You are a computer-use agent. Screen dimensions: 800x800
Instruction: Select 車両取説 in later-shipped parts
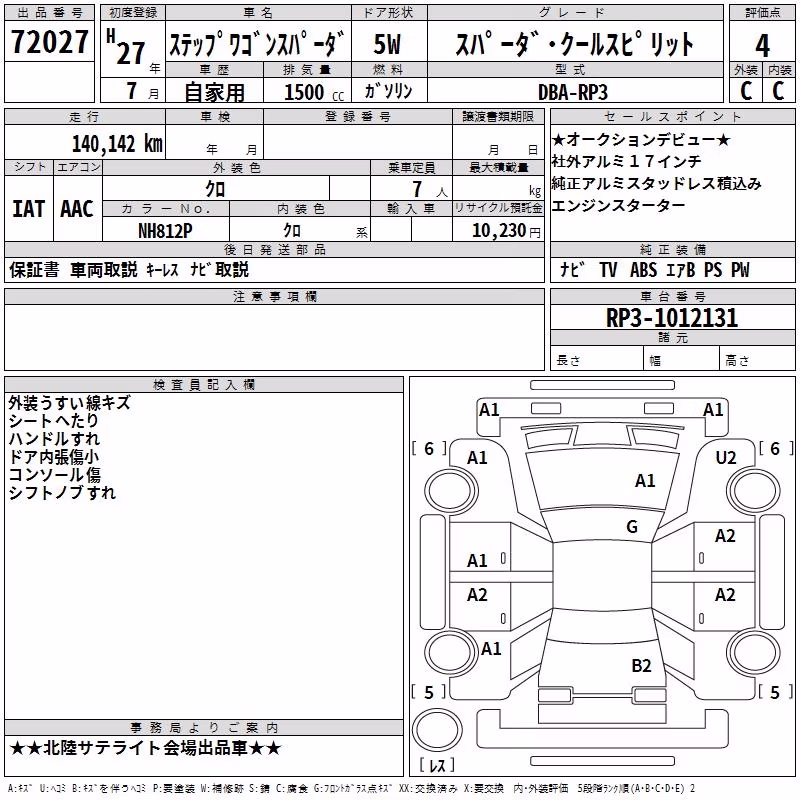click(104, 269)
